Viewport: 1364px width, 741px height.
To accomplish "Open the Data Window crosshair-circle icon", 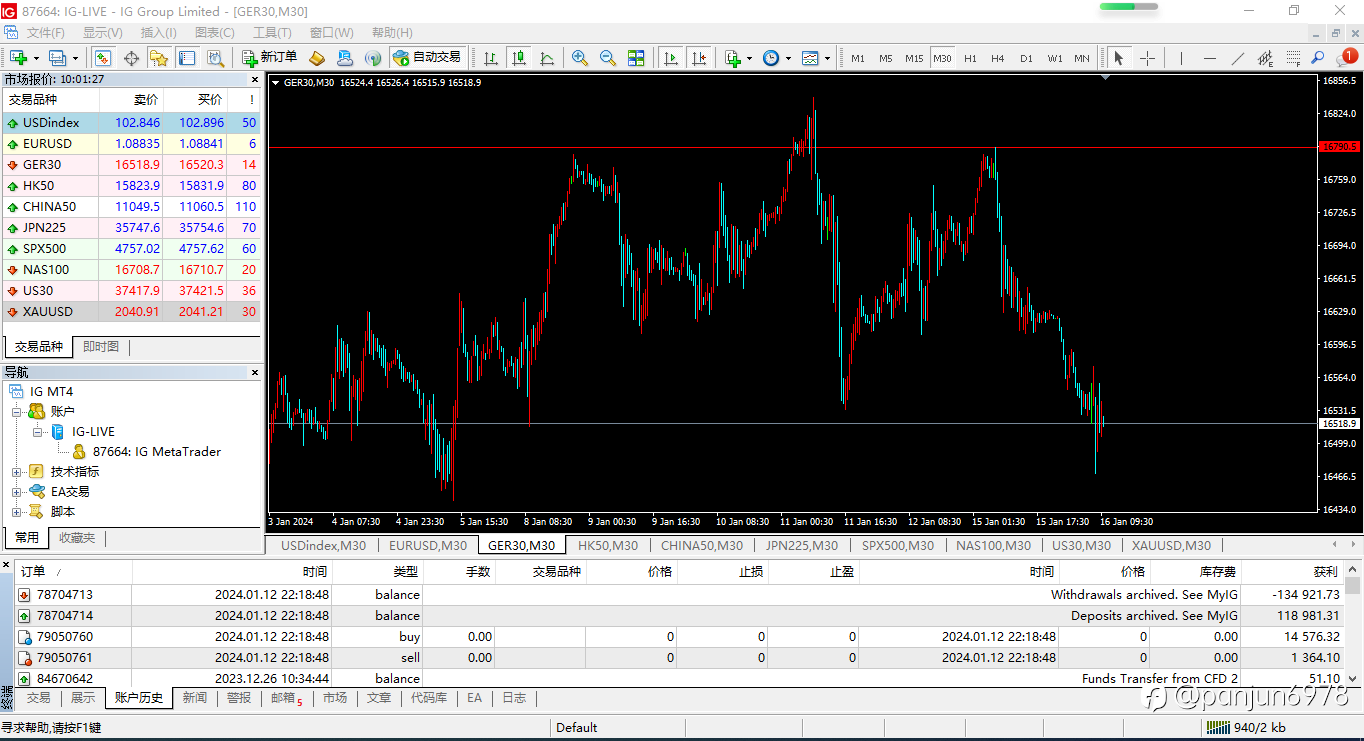I will click(131, 58).
